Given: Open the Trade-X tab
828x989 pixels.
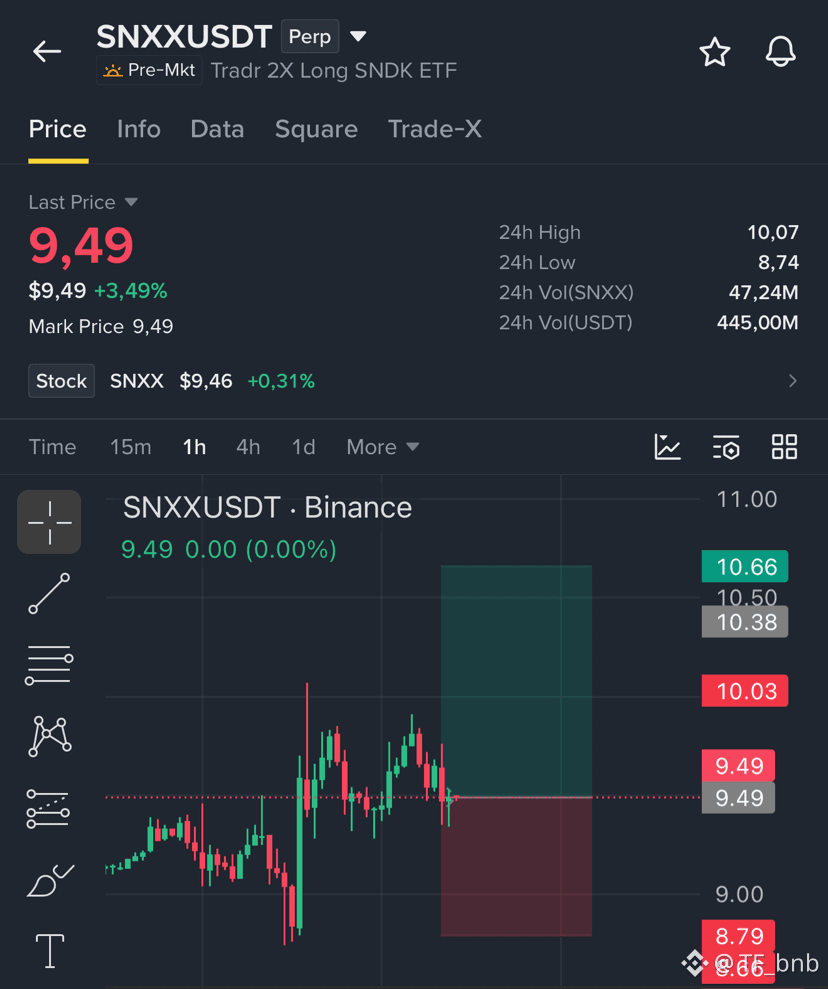Looking at the screenshot, I should tap(434, 129).
